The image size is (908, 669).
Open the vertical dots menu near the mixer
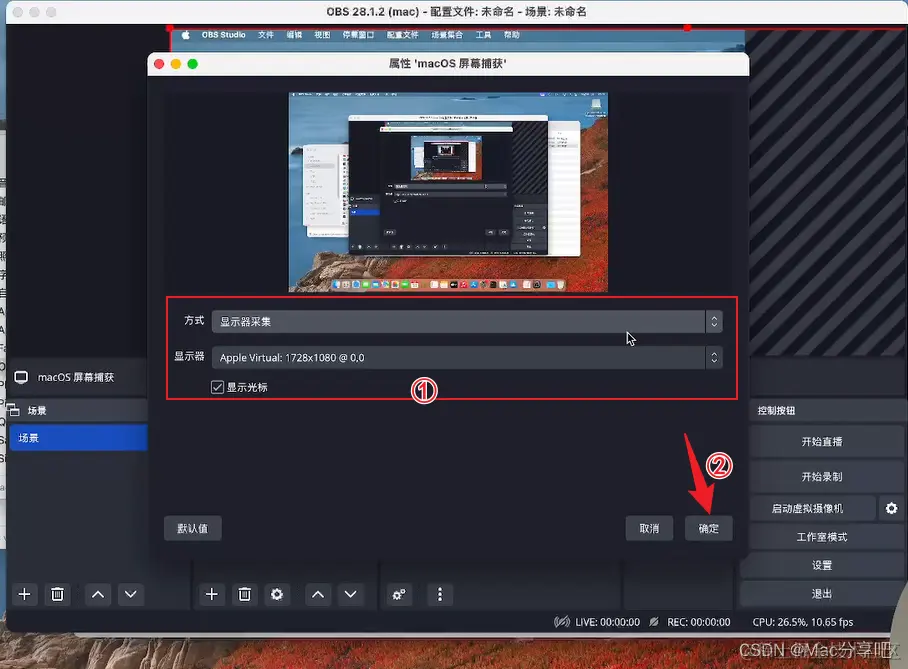tap(440, 594)
